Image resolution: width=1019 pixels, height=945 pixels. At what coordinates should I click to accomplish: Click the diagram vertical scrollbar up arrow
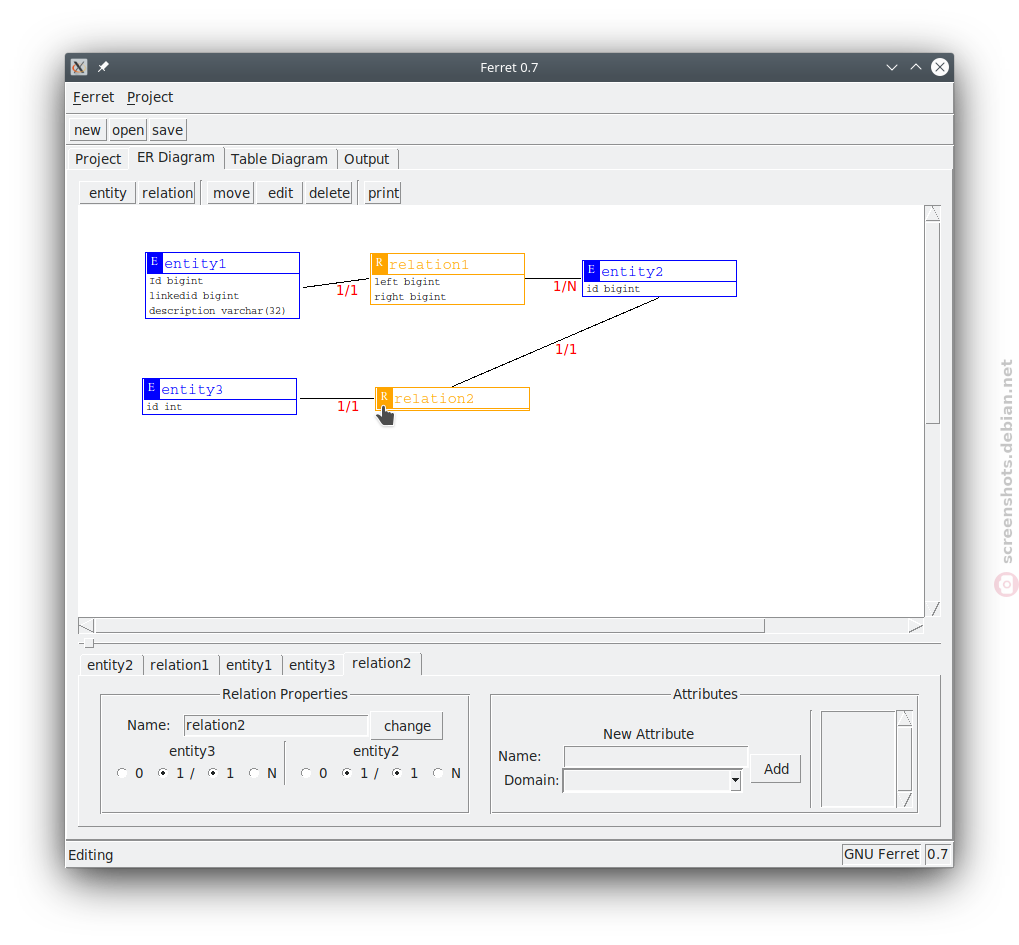(x=933, y=213)
